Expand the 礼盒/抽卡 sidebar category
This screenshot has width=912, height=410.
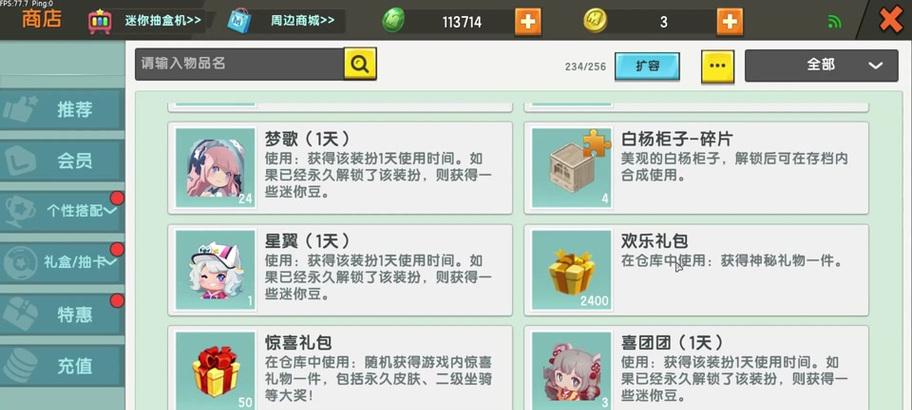click(x=62, y=263)
